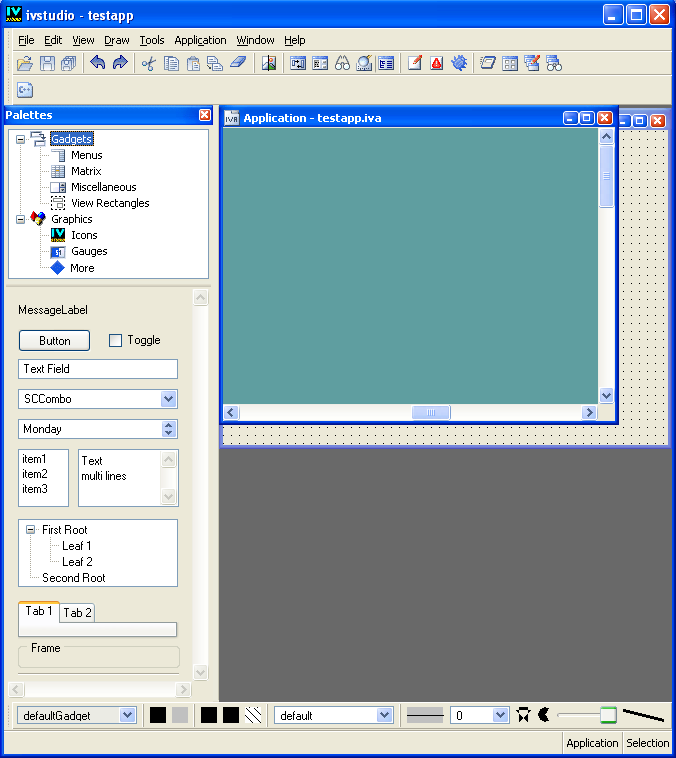The height and width of the screenshot is (758, 676).
Task: Click the line thickness slider handle
Action: coord(608,715)
